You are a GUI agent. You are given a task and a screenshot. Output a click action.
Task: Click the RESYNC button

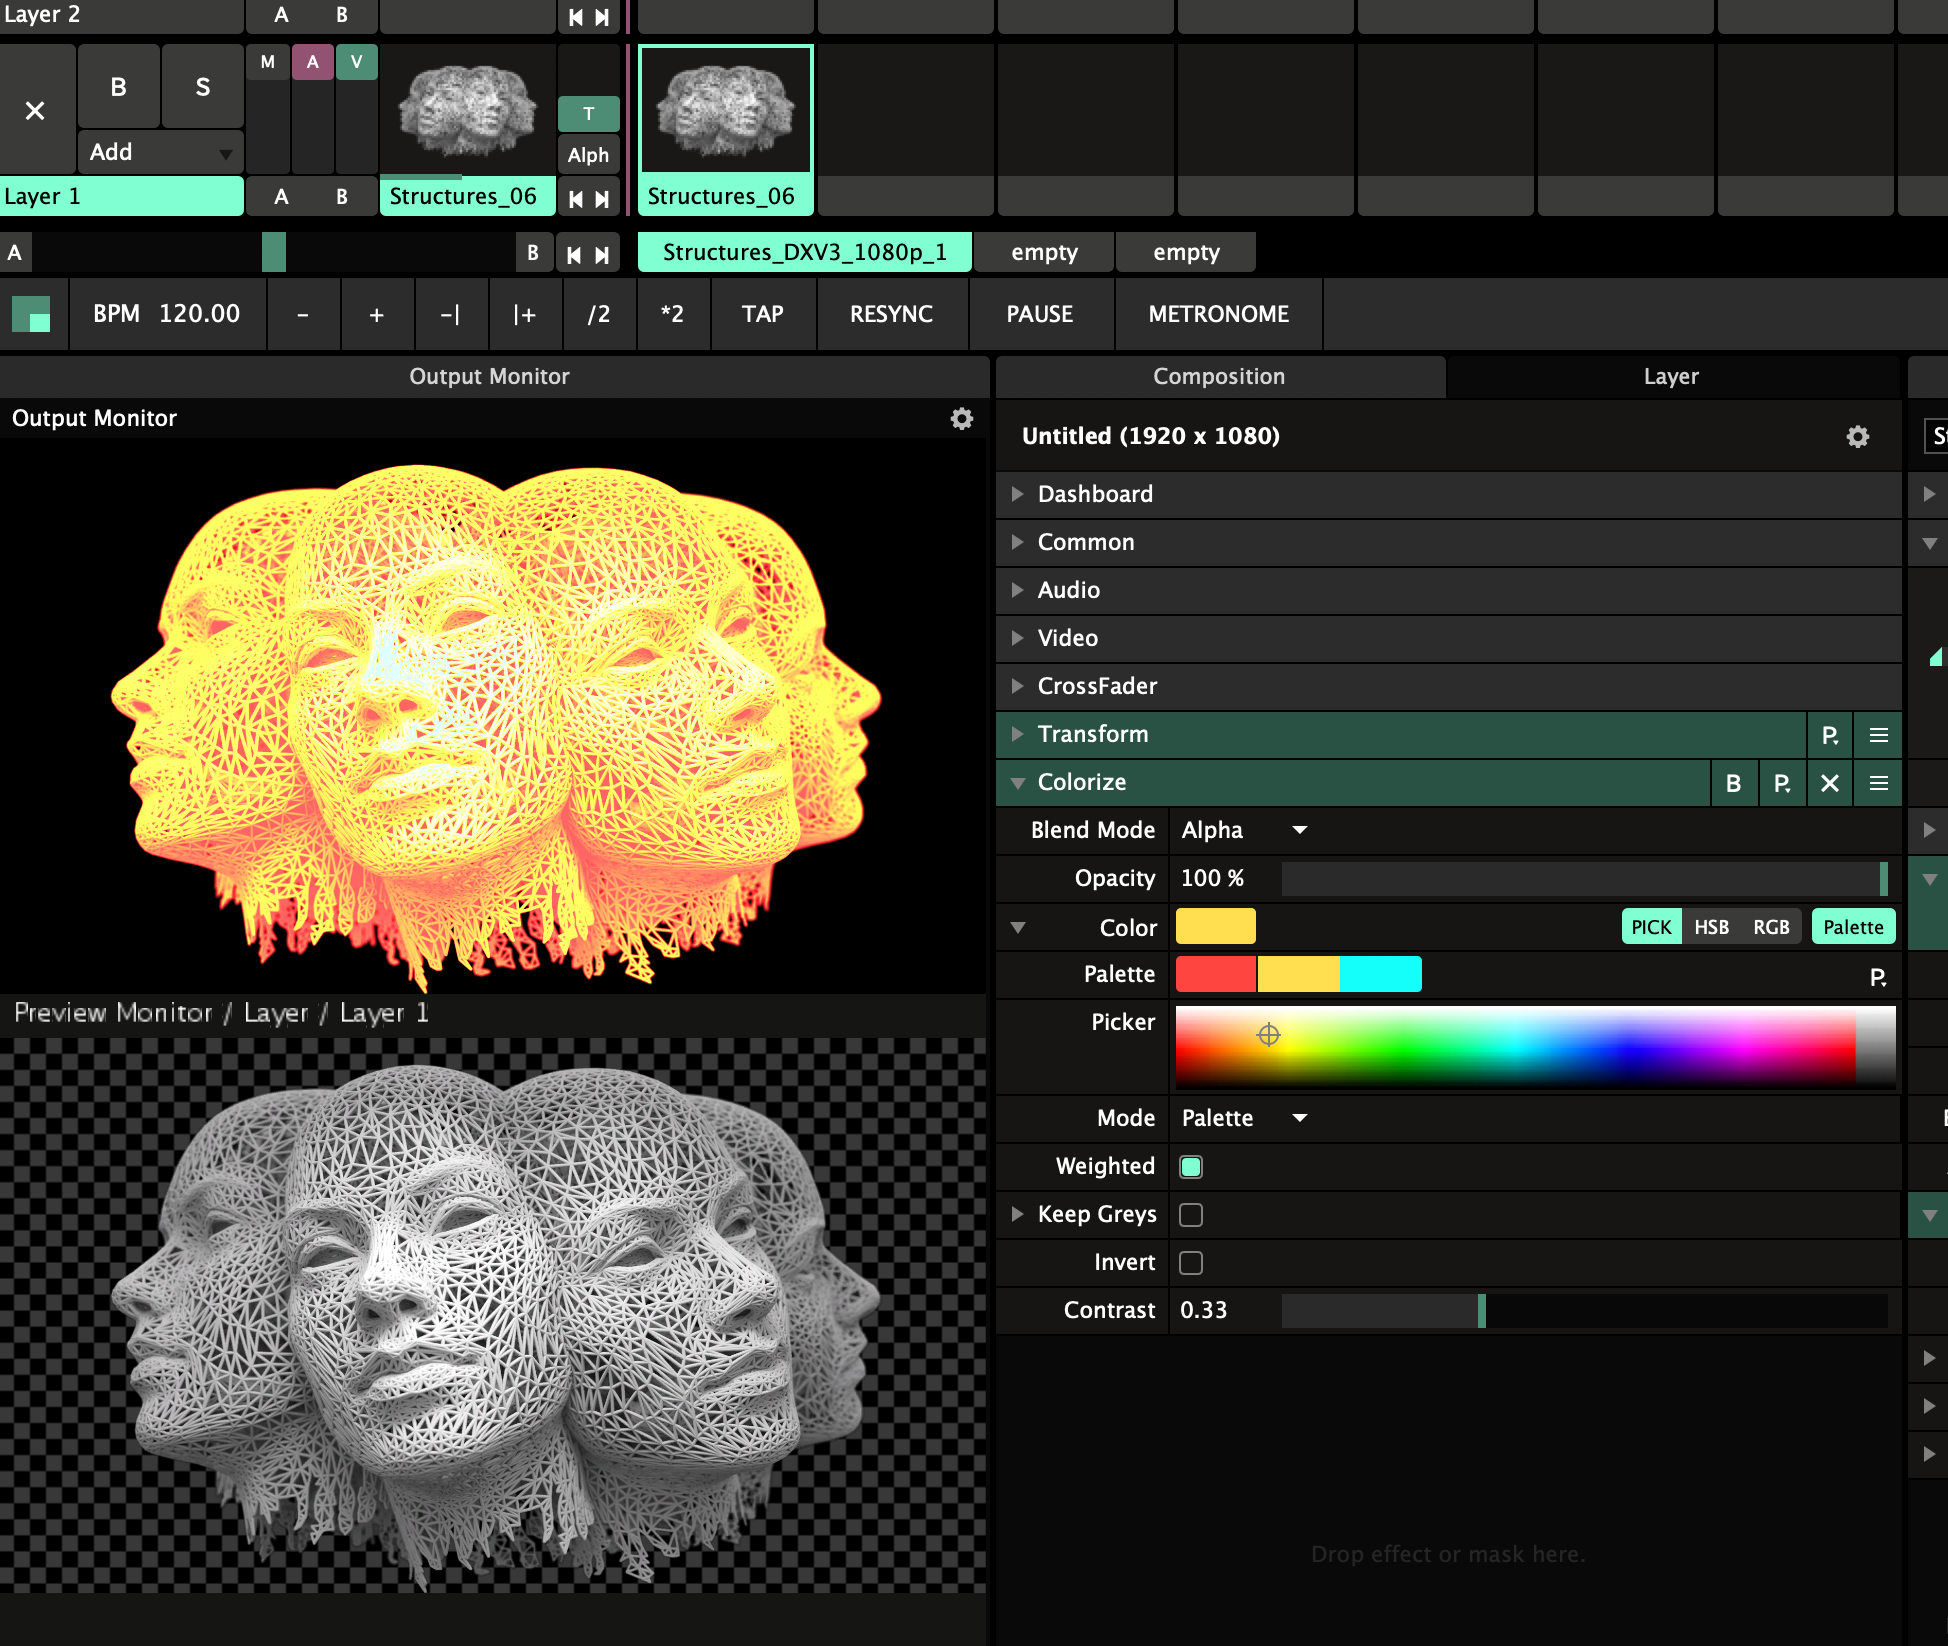(890, 314)
